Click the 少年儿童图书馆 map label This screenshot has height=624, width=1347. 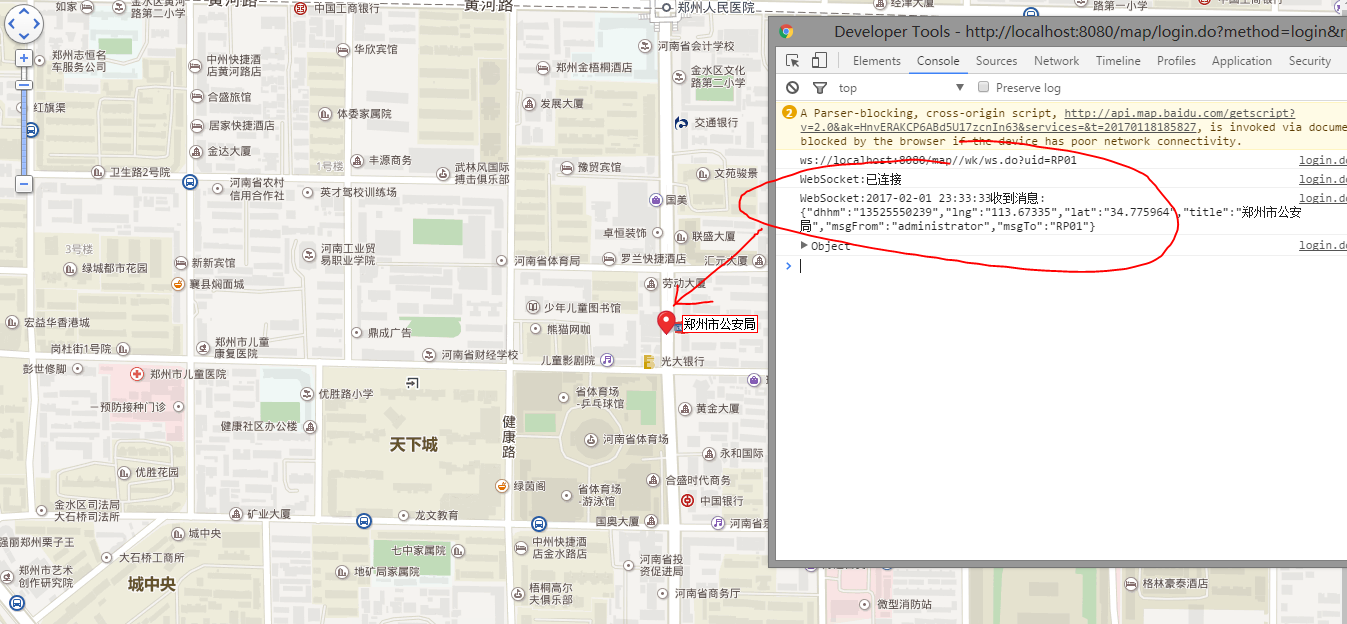click(x=583, y=307)
